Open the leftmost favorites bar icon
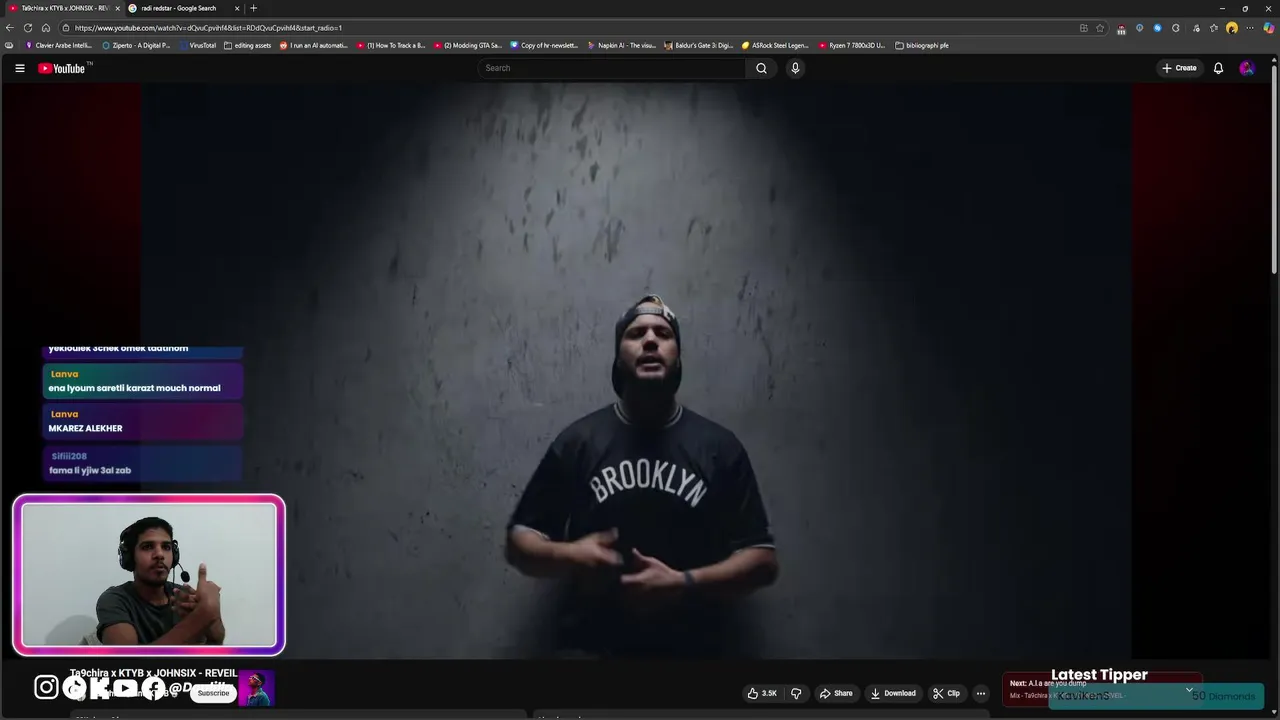 tap(9, 45)
